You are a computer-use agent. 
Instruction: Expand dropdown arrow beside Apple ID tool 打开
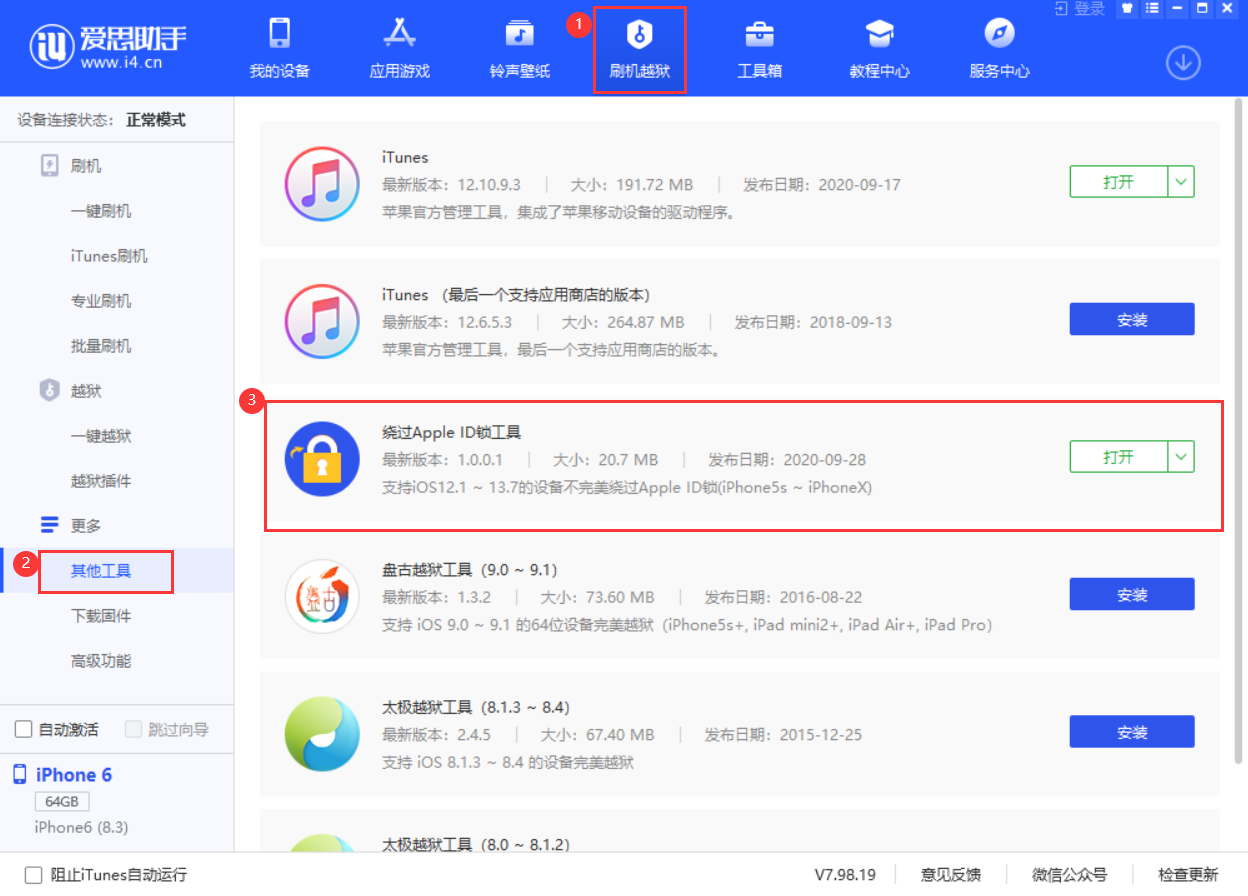coord(1181,457)
